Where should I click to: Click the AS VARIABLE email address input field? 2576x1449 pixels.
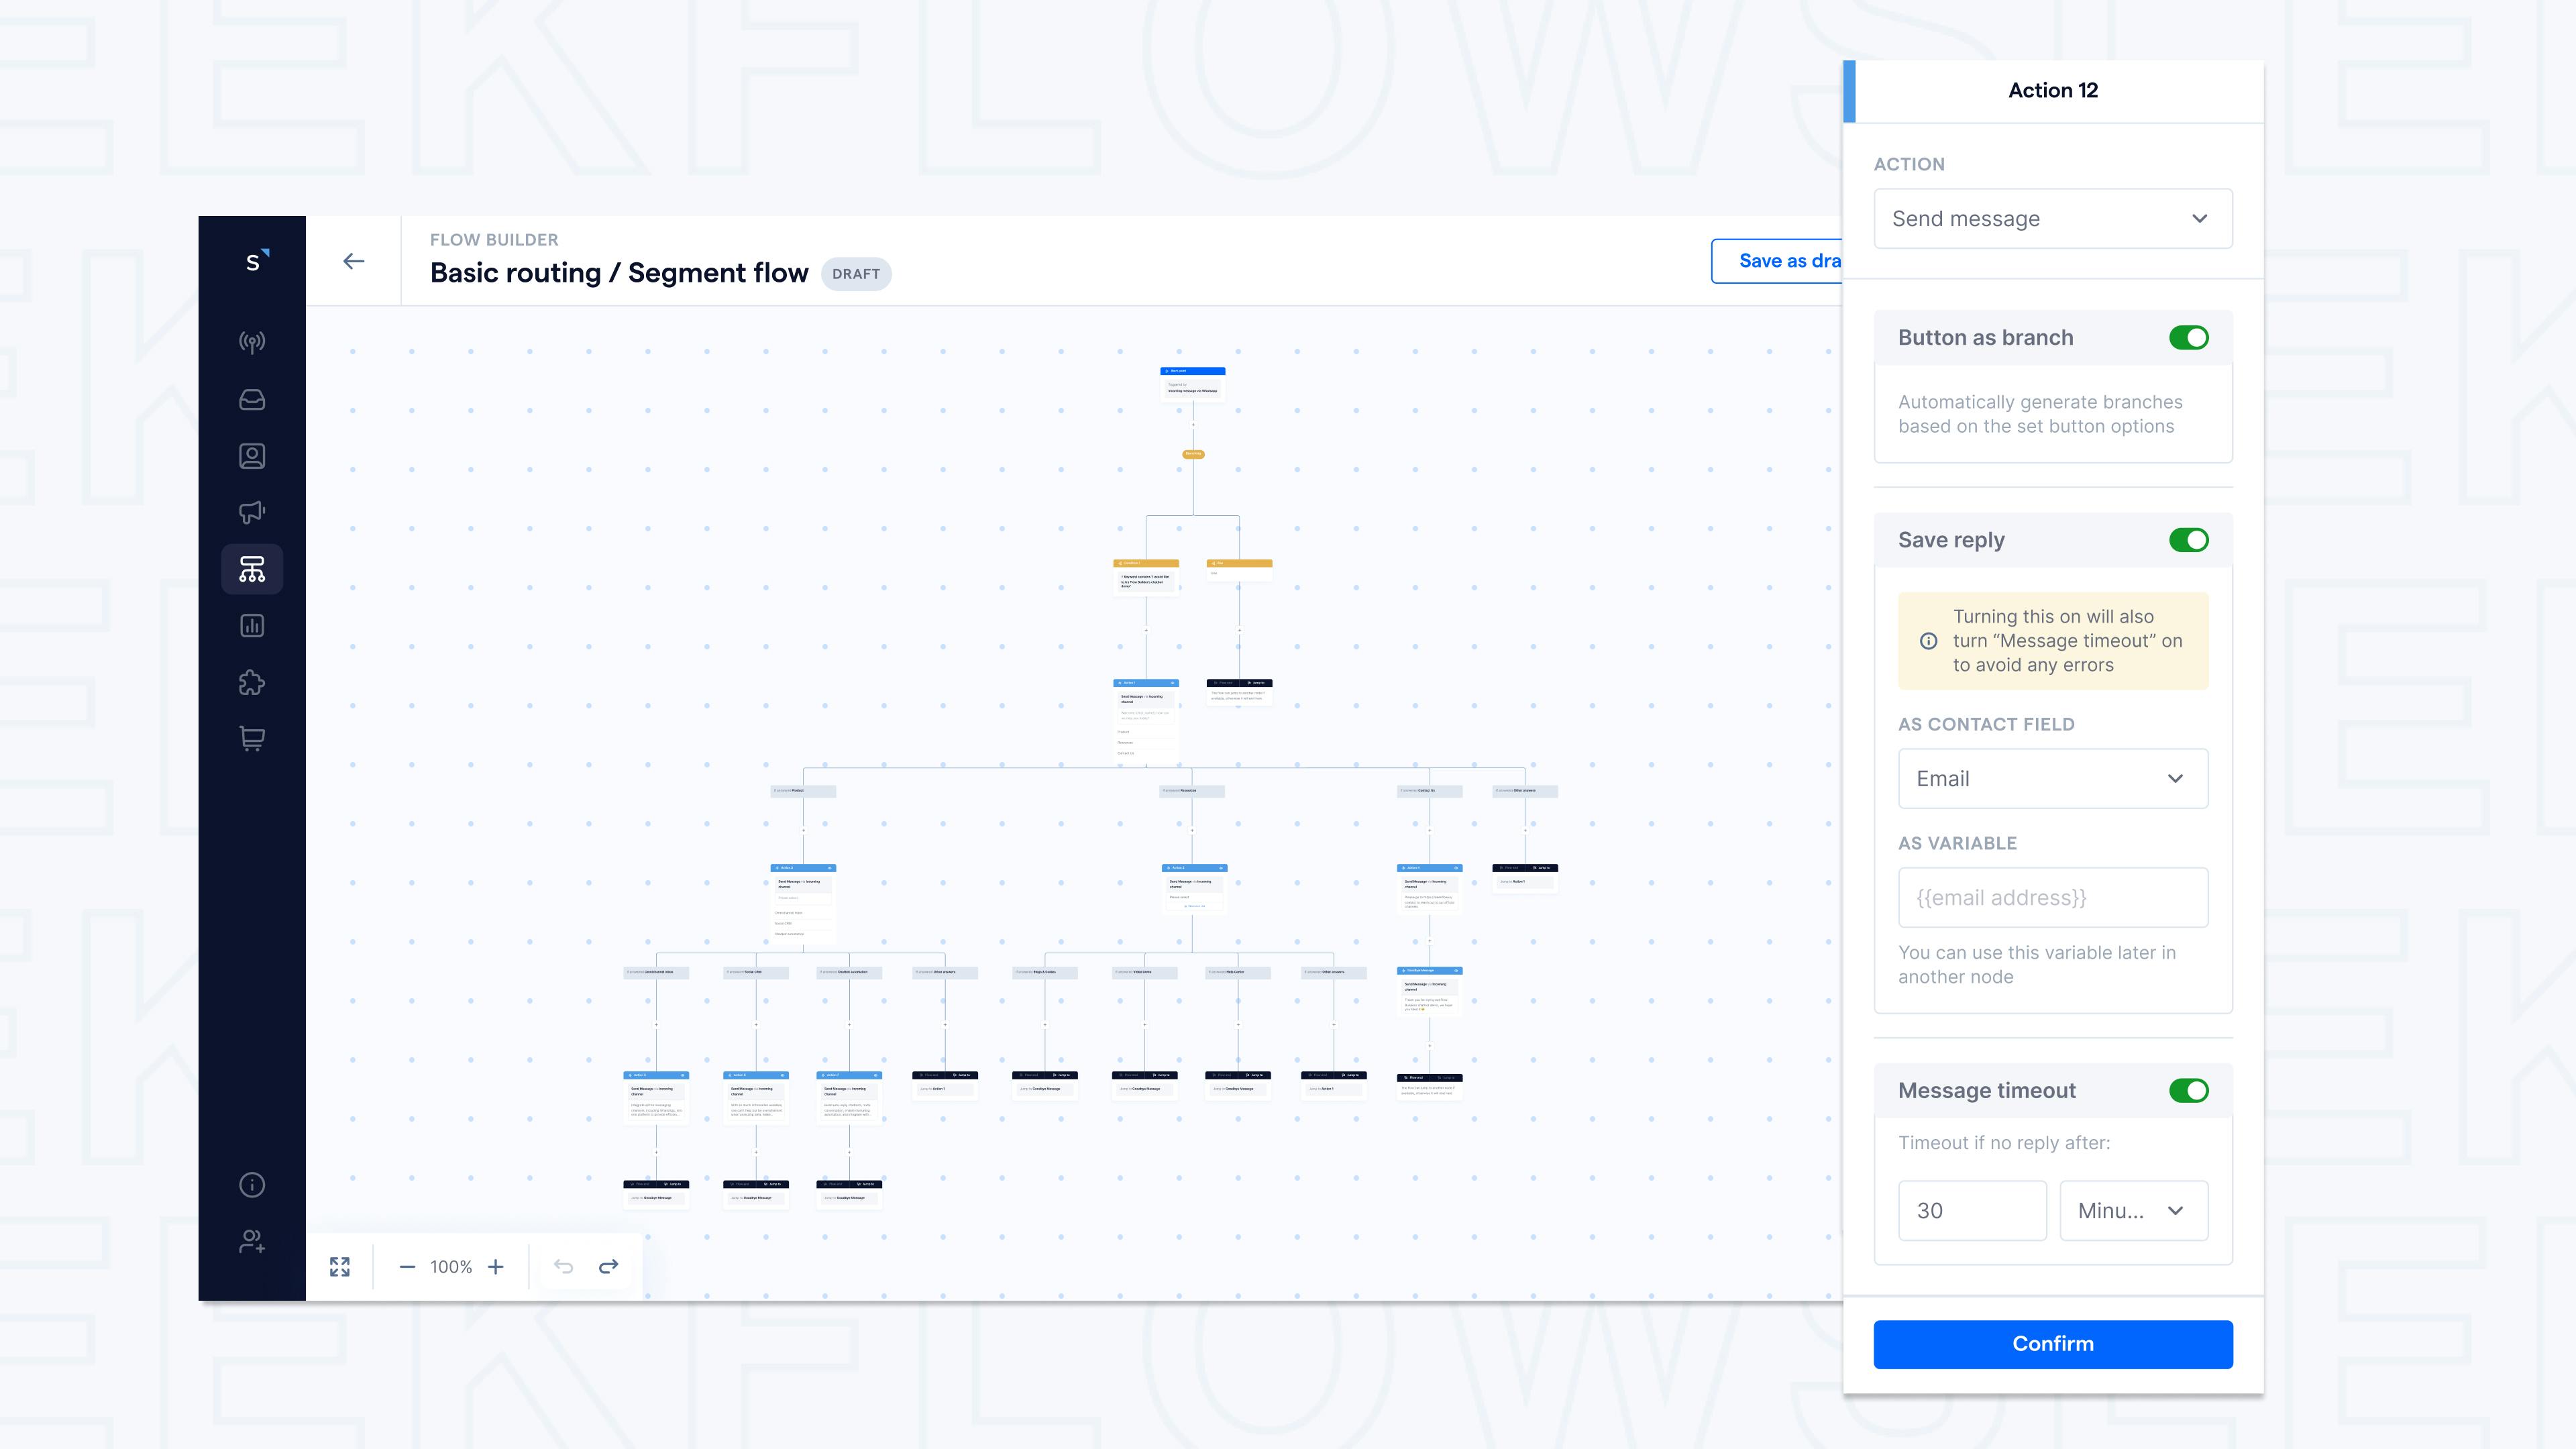pyautogui.click(x=2052, y=896)
